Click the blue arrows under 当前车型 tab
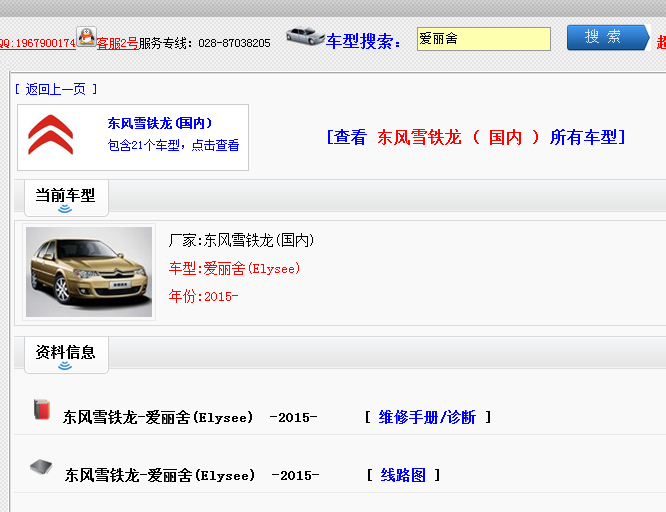This screenshot has width=666, height=512. [65, 208]
